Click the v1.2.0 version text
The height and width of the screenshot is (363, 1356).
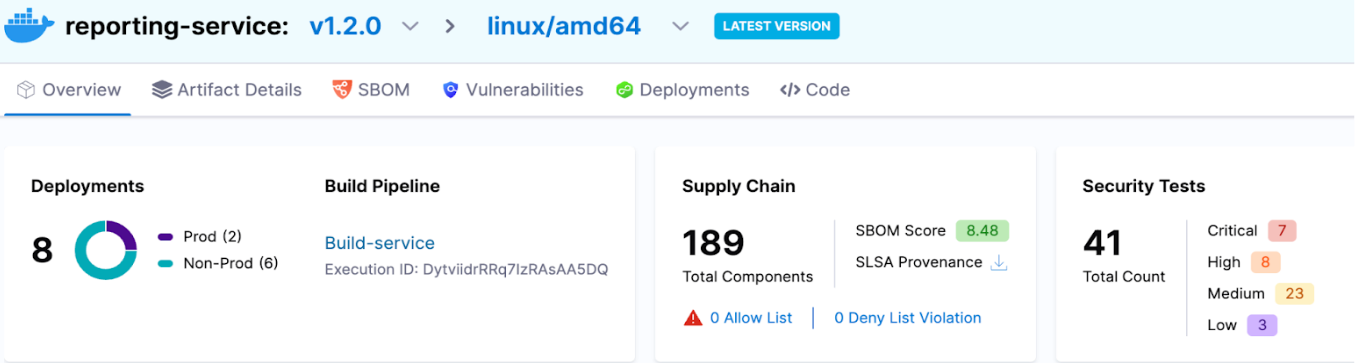[345, 27]
